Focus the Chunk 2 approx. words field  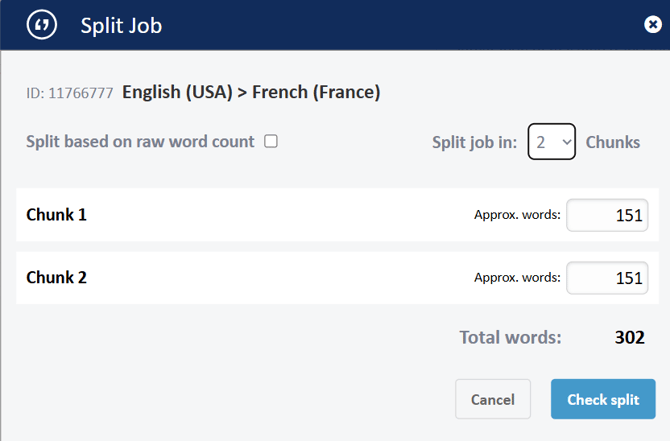pos(607,278)
